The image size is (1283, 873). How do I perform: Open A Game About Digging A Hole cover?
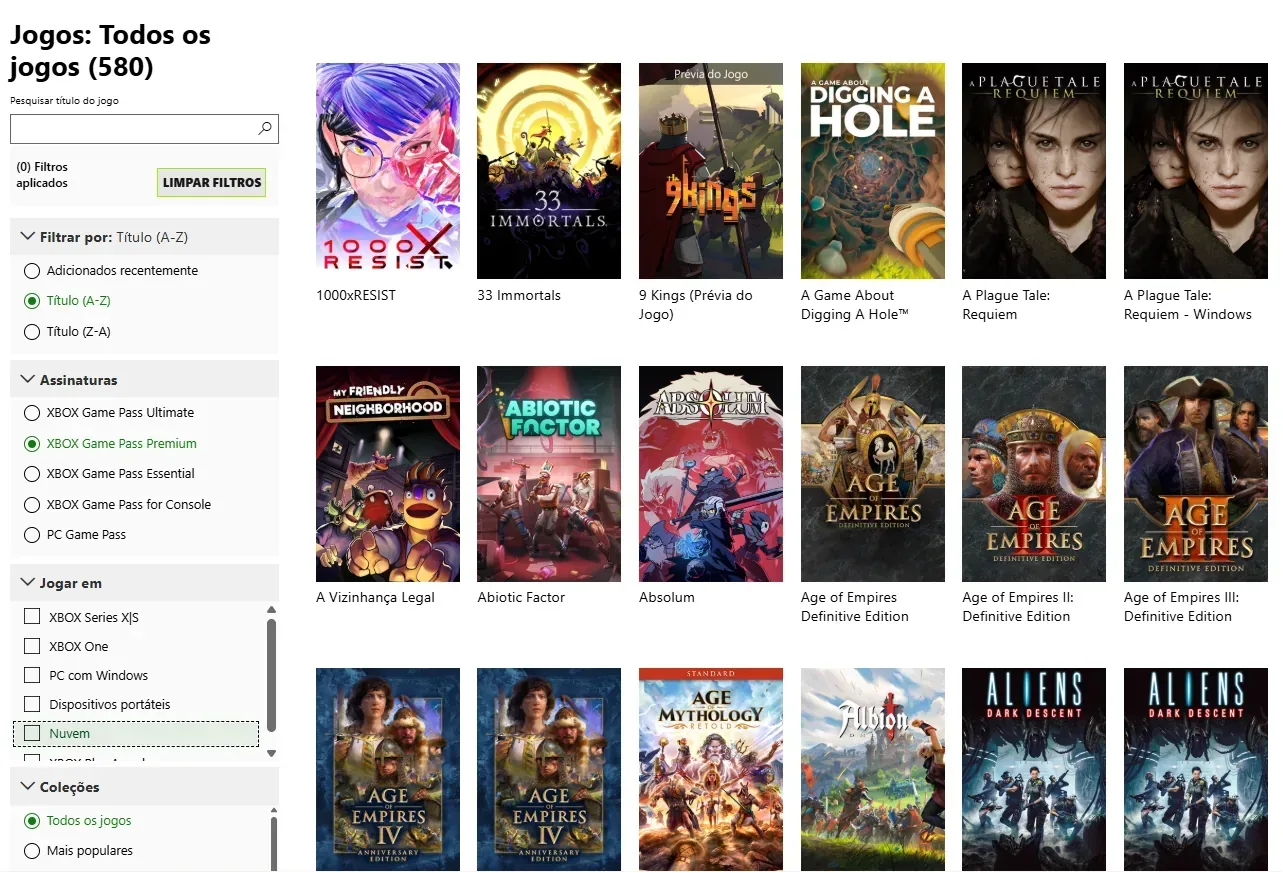(873, 171)
